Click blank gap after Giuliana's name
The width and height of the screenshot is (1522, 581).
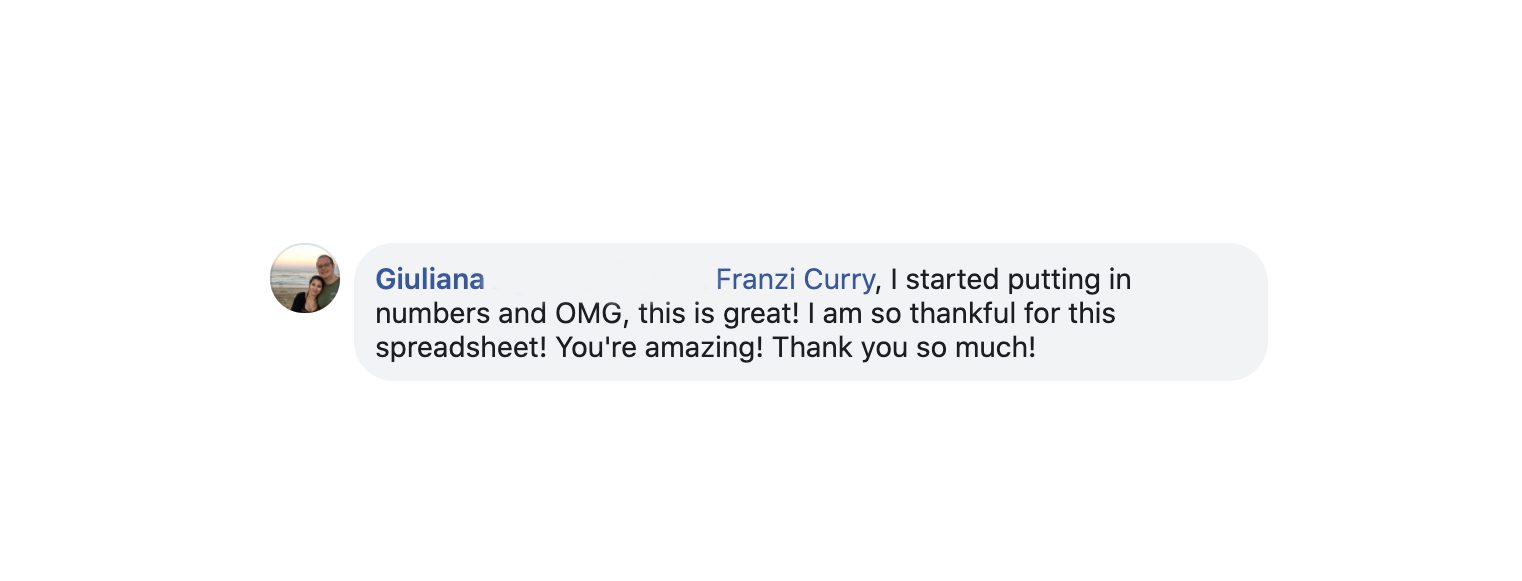[x=600, y=279]
